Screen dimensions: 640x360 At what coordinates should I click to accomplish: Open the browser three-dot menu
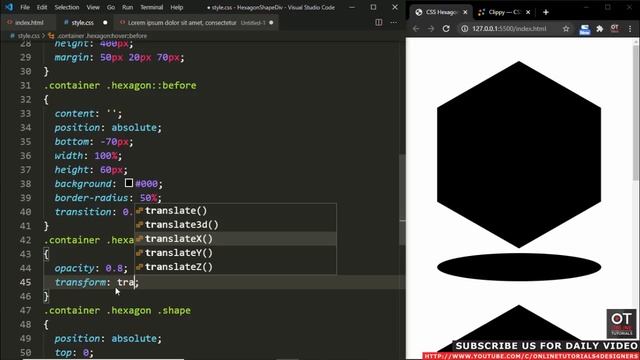(630, 29)
